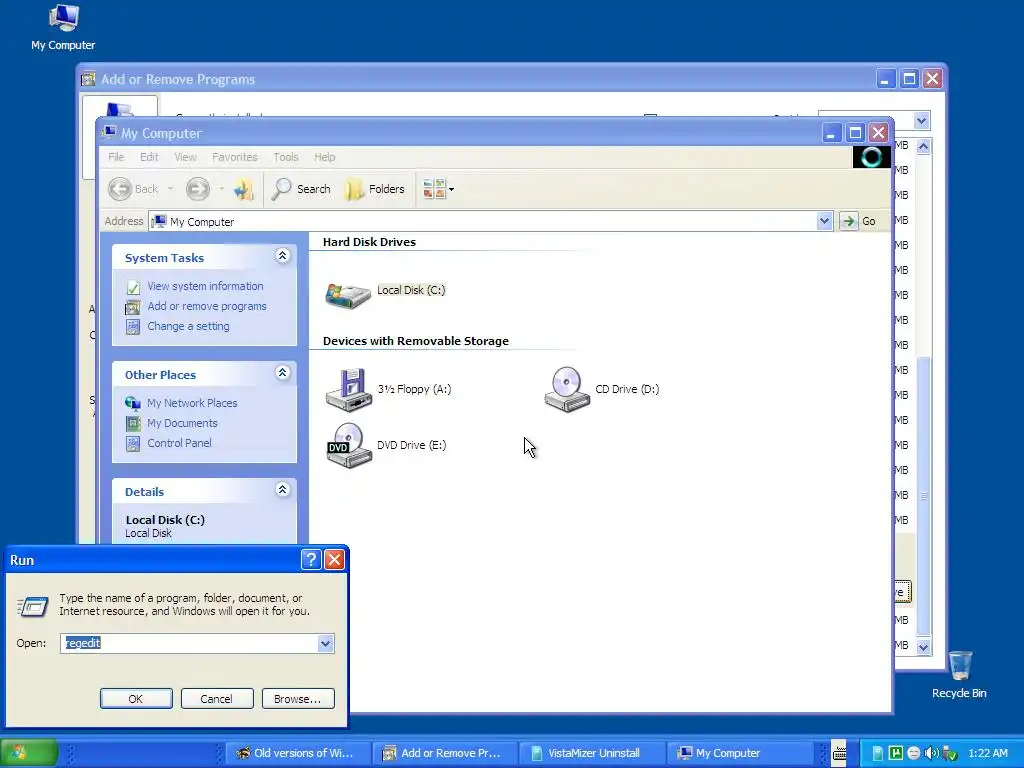Collapse the Other Places panel
This screenshot has height=768, width=1024.
(282, 373)
